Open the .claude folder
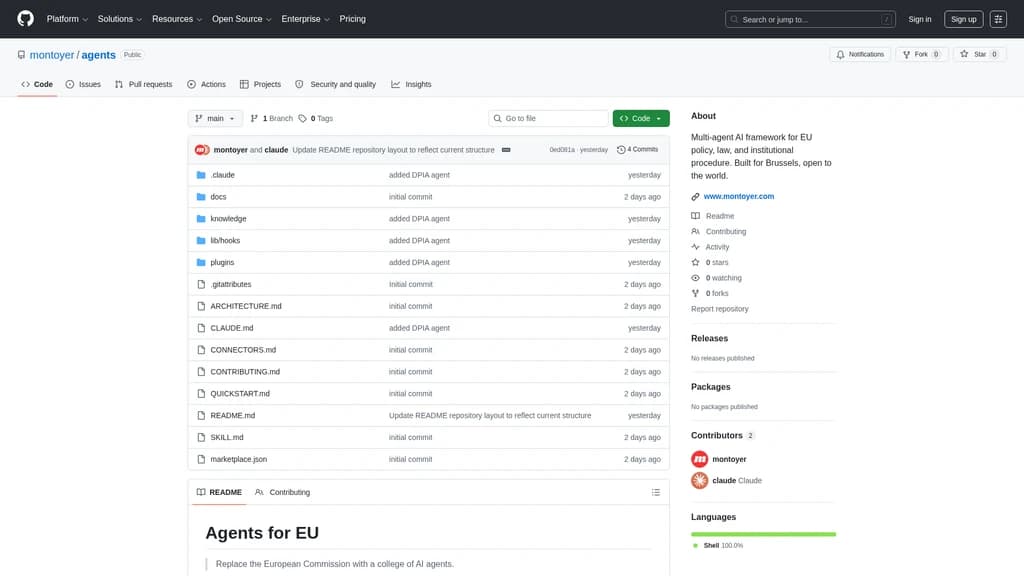 (x=222, y=175)
